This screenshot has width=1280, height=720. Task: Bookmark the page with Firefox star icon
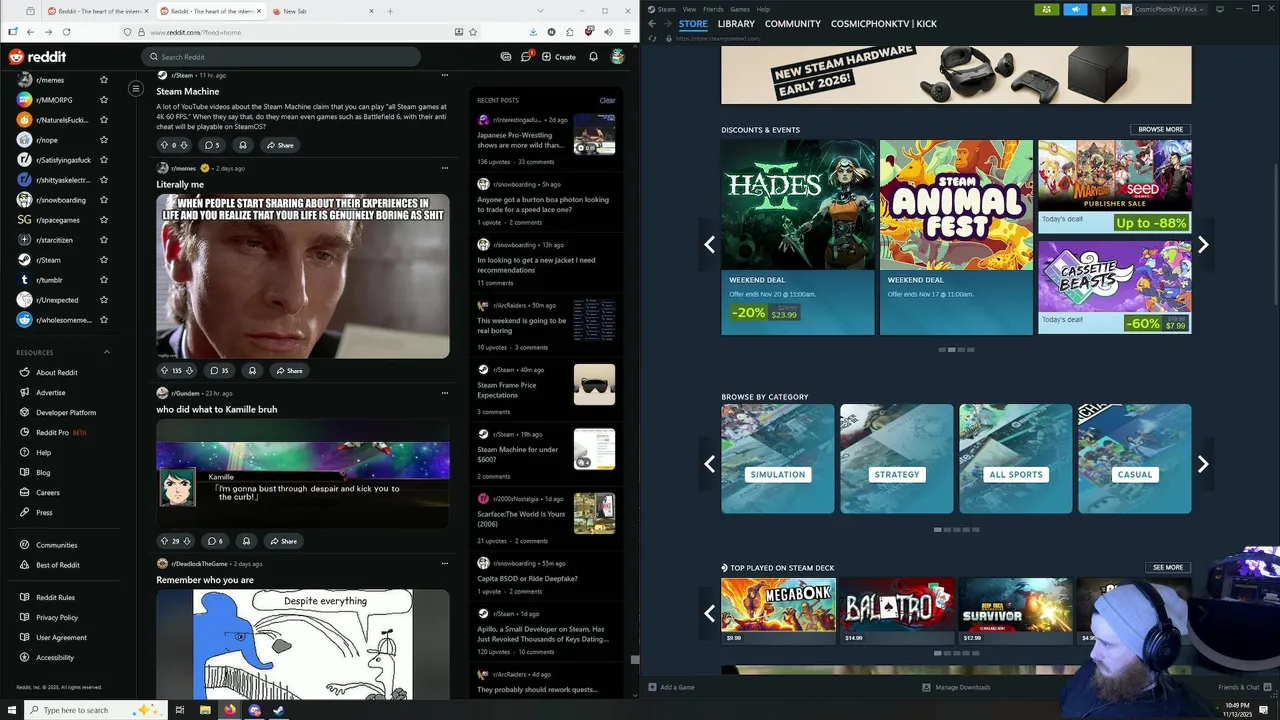pos(474,32)
